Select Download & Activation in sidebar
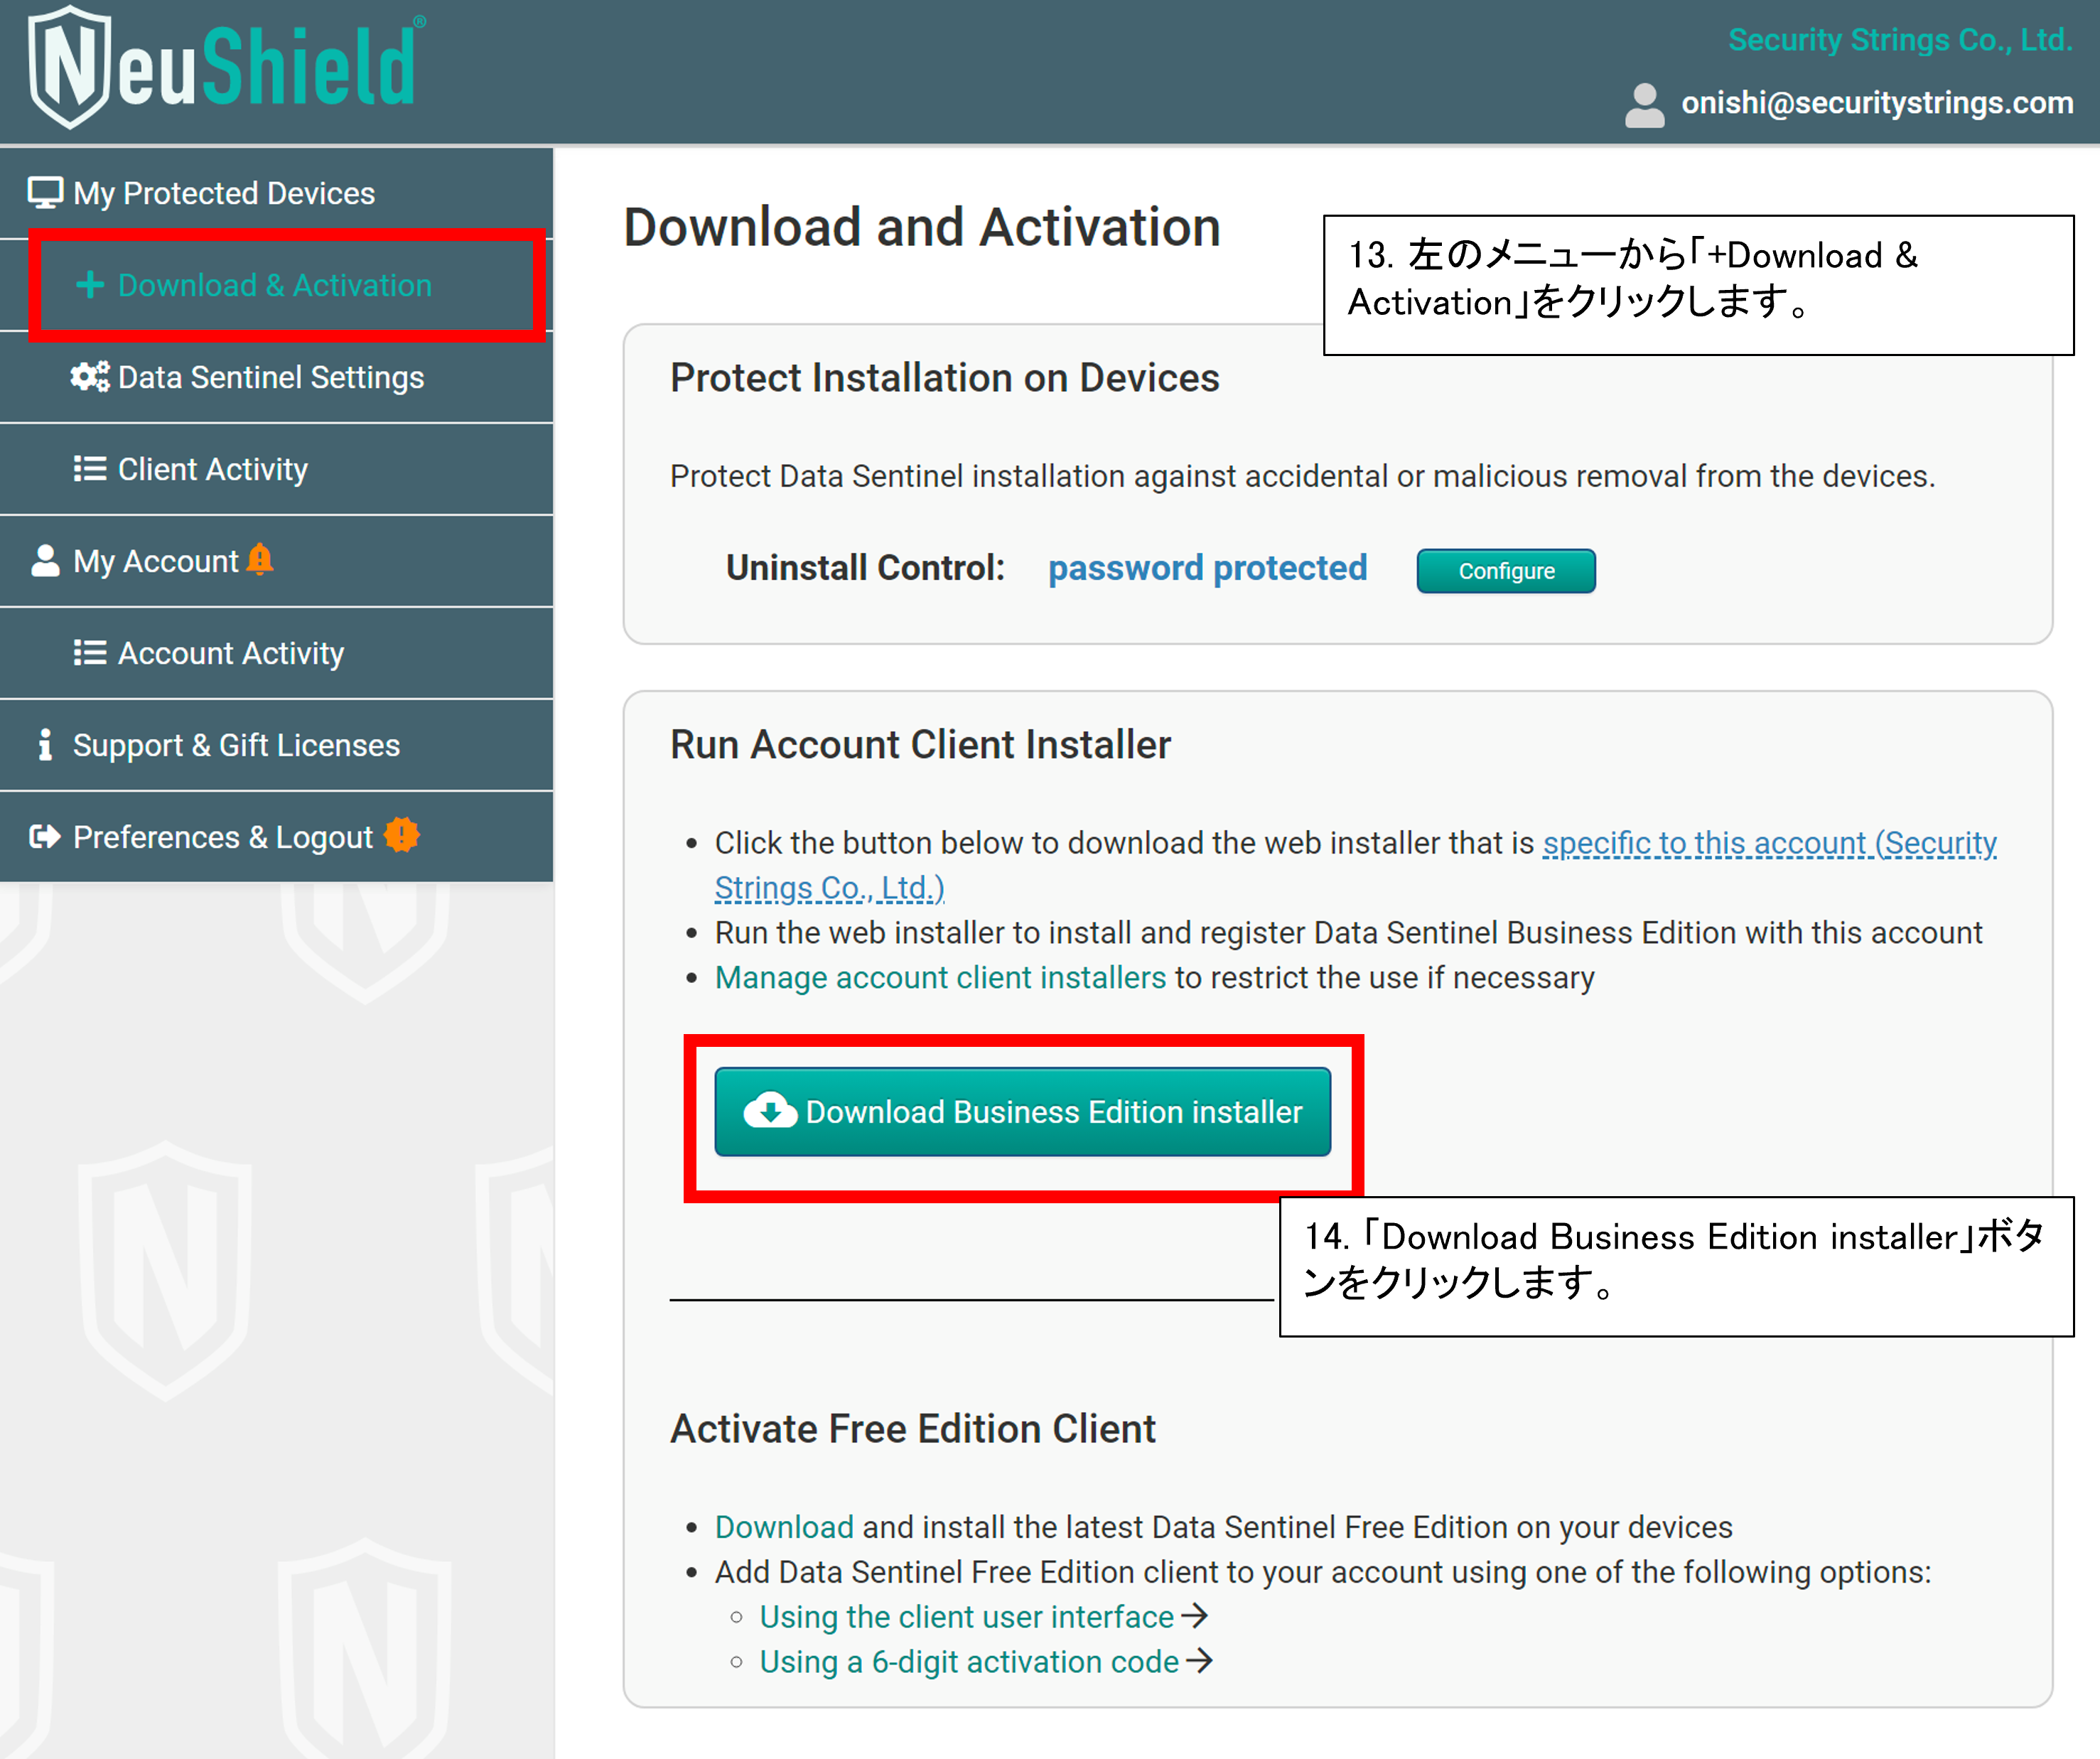Image resolution: width=2100 pixels, height=1759 pixels. (x=277, y=285)
